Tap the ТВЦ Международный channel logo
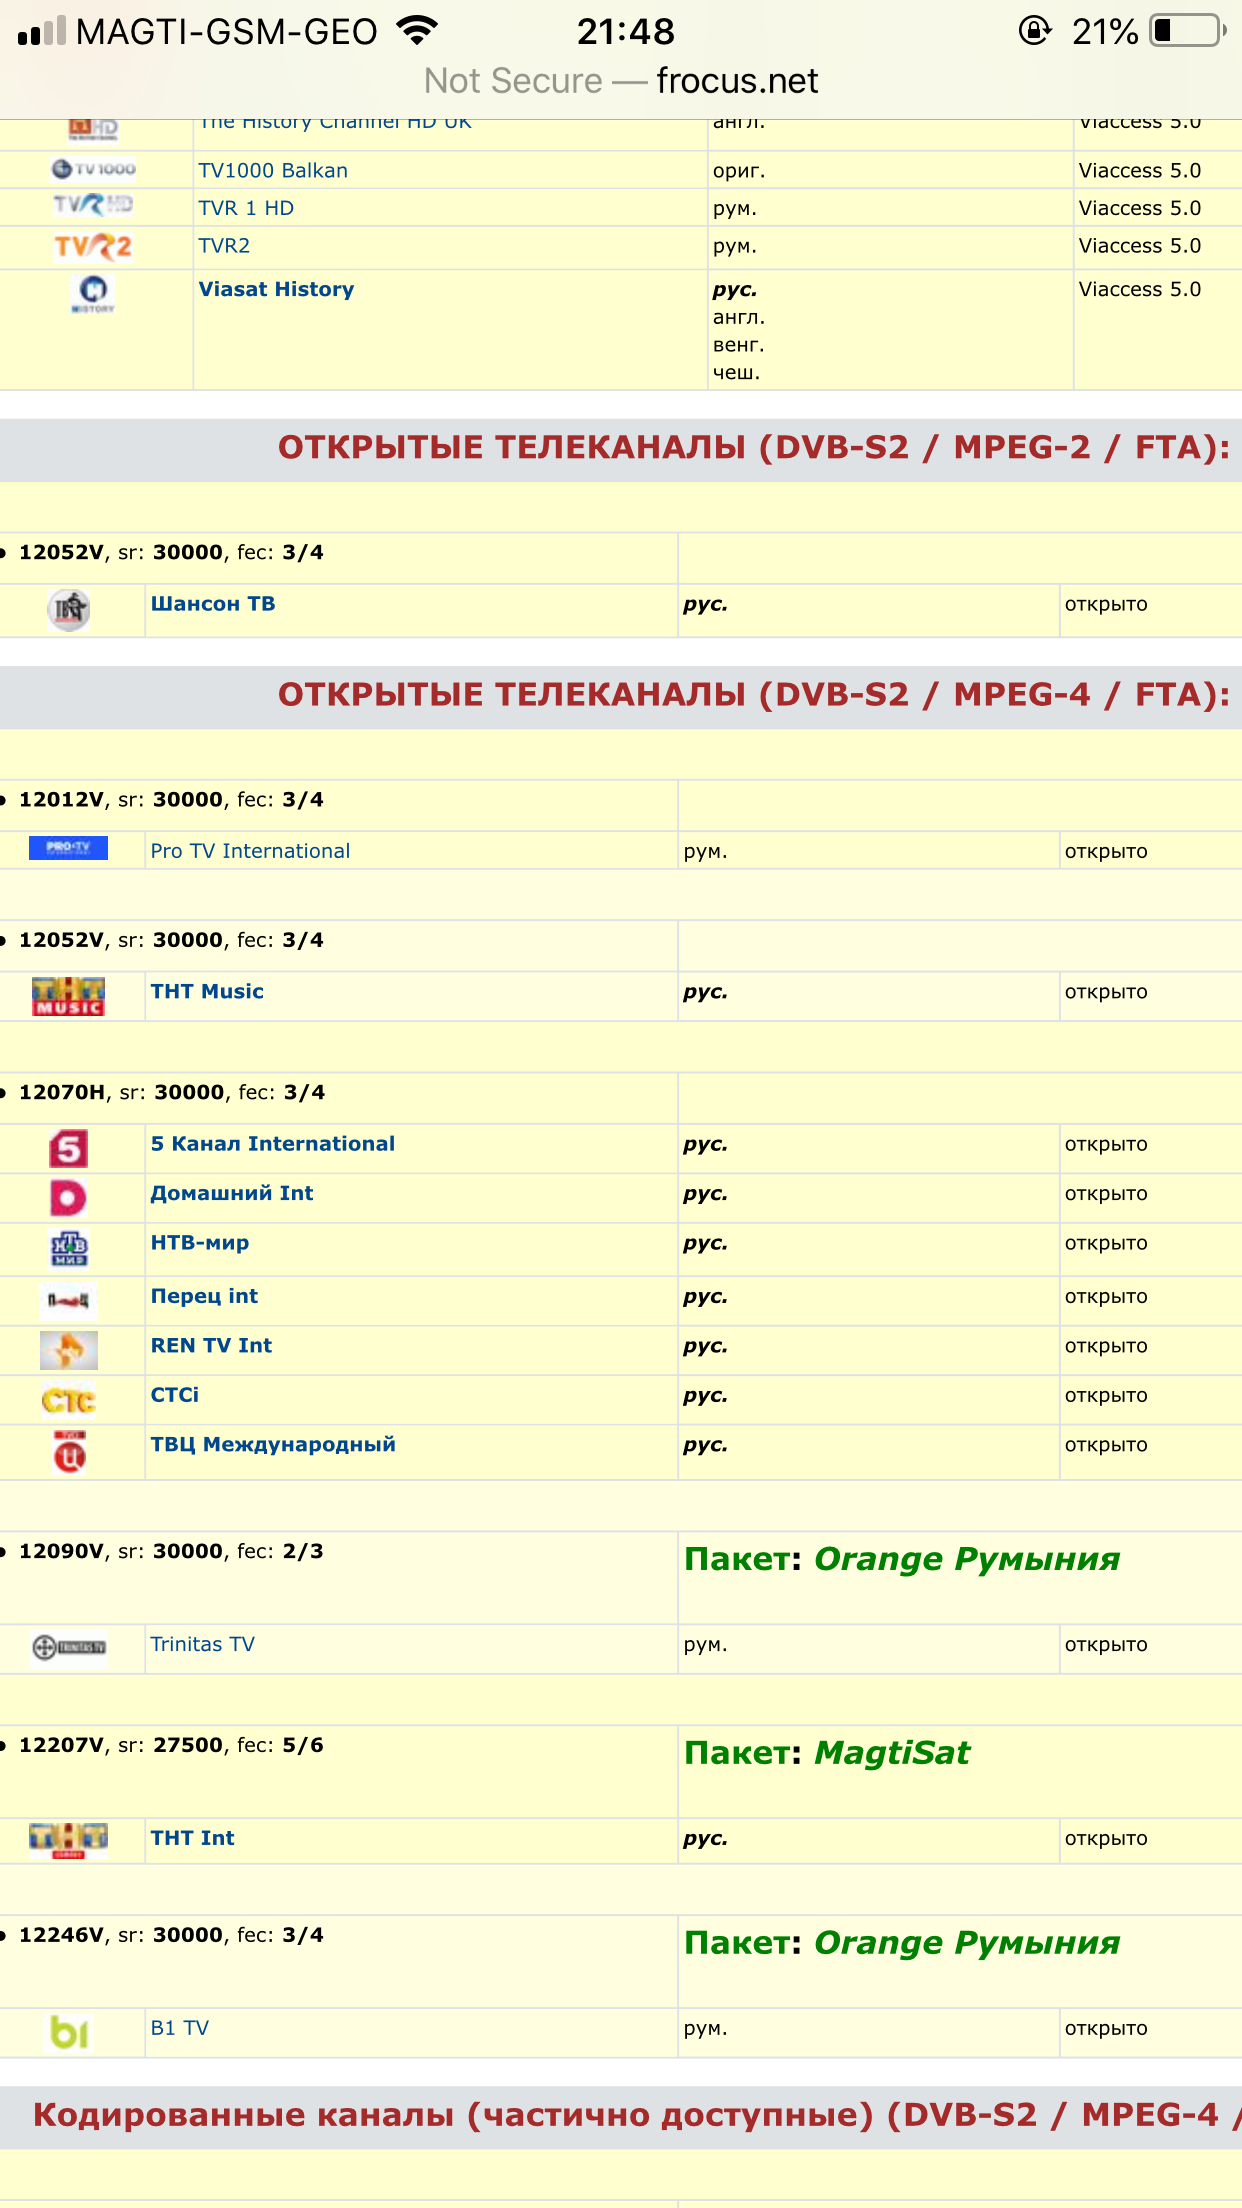The width and height of the screenshot is (1242, 2208). (x=69, y=1452)
